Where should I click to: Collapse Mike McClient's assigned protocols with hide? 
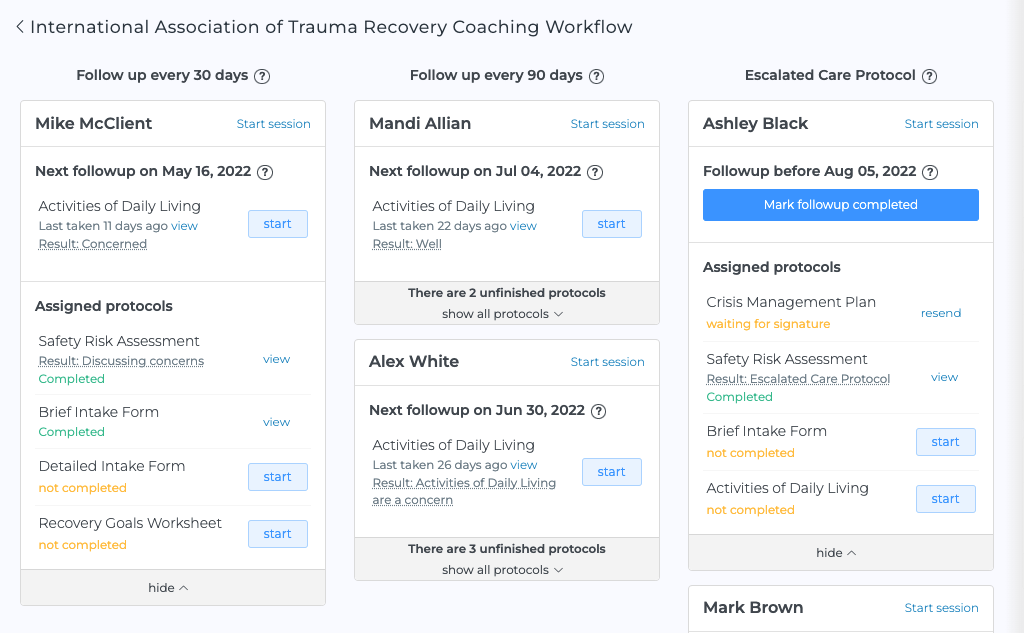(x=168, y=588)
